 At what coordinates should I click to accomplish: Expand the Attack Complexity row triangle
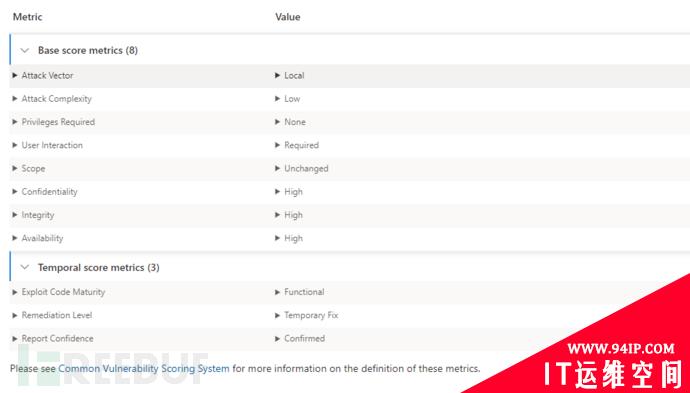pos(15,99)
